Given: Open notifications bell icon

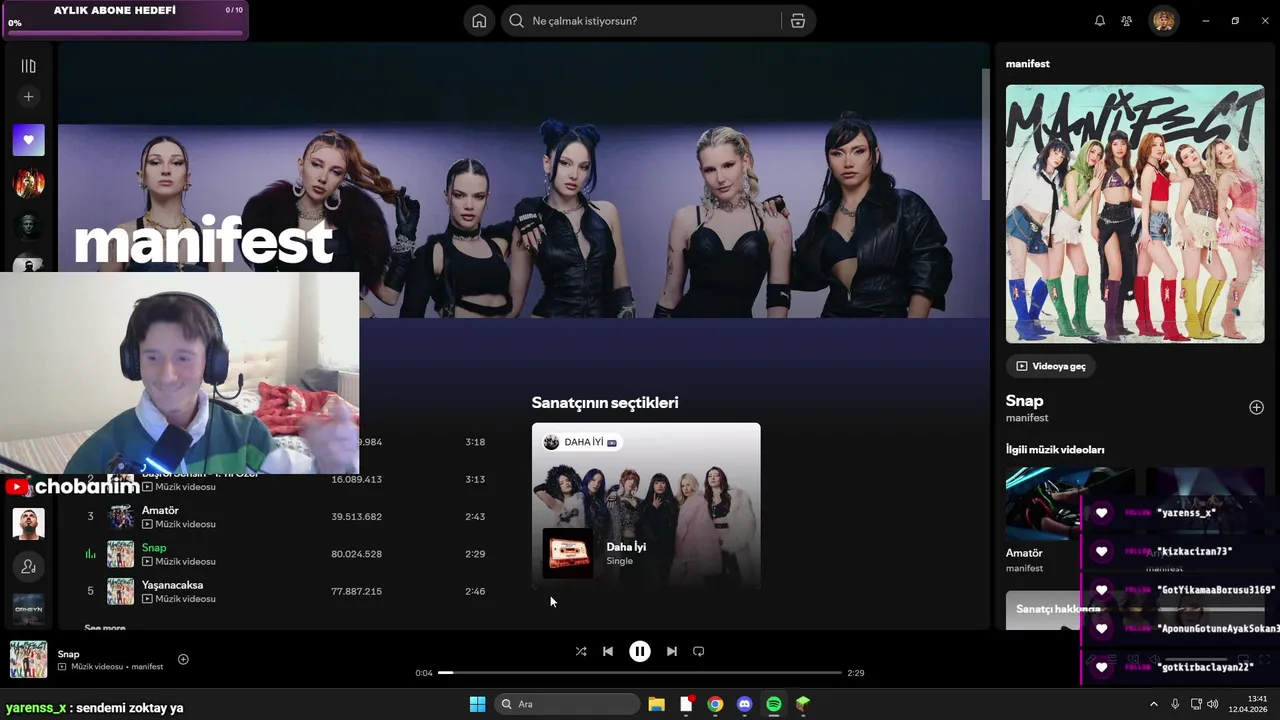Looking at the screenshot, I should point(1100,21).
